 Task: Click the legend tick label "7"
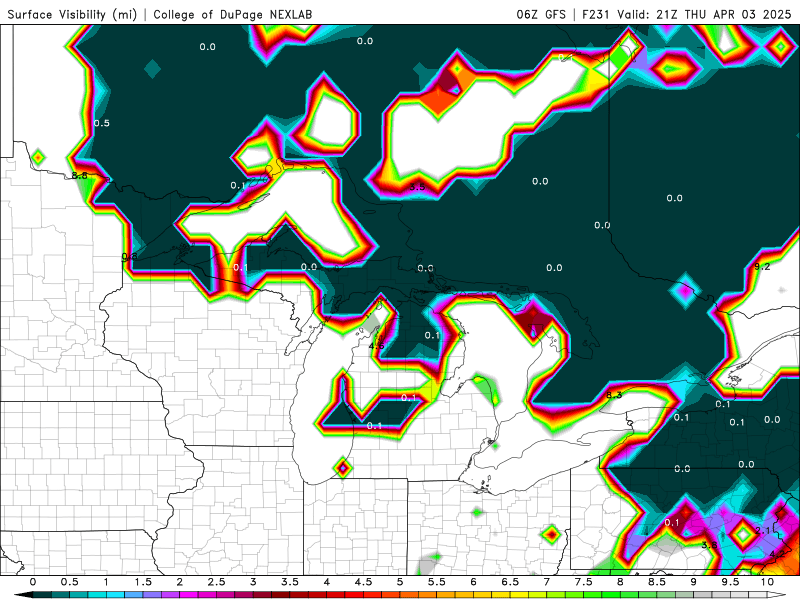(x=547, y=582)
